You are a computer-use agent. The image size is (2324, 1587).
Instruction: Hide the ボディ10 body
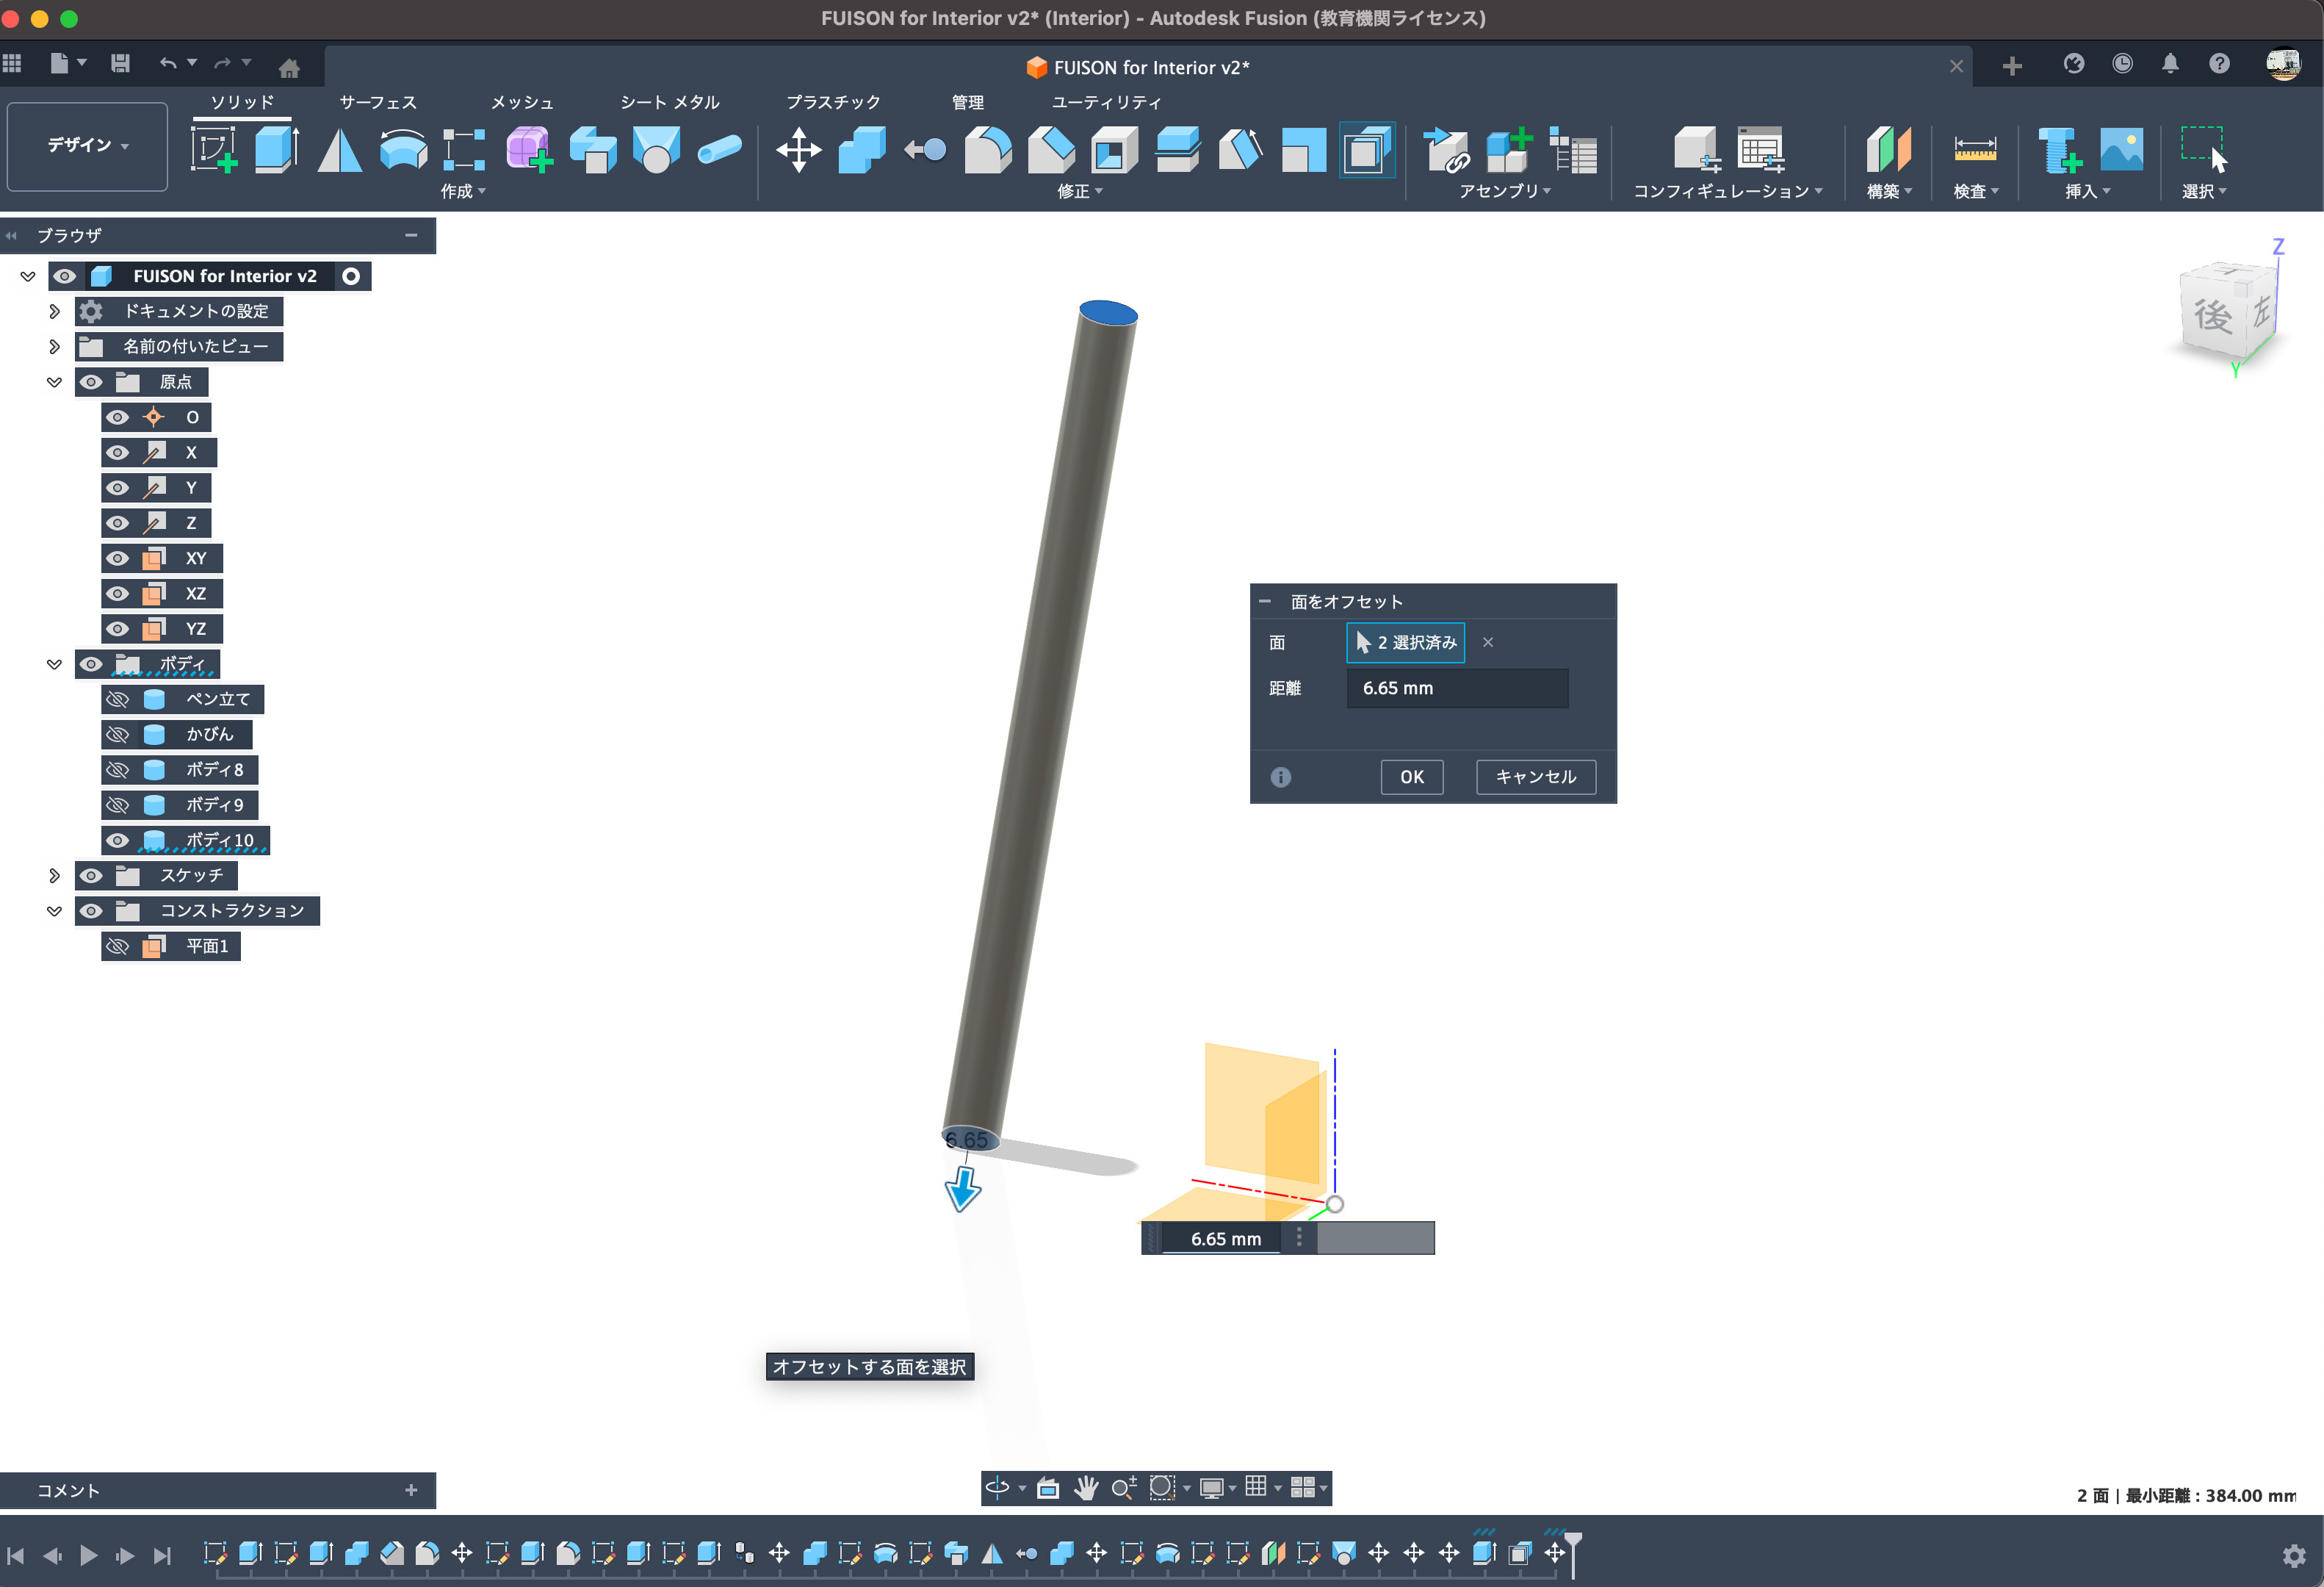(118, 840)
